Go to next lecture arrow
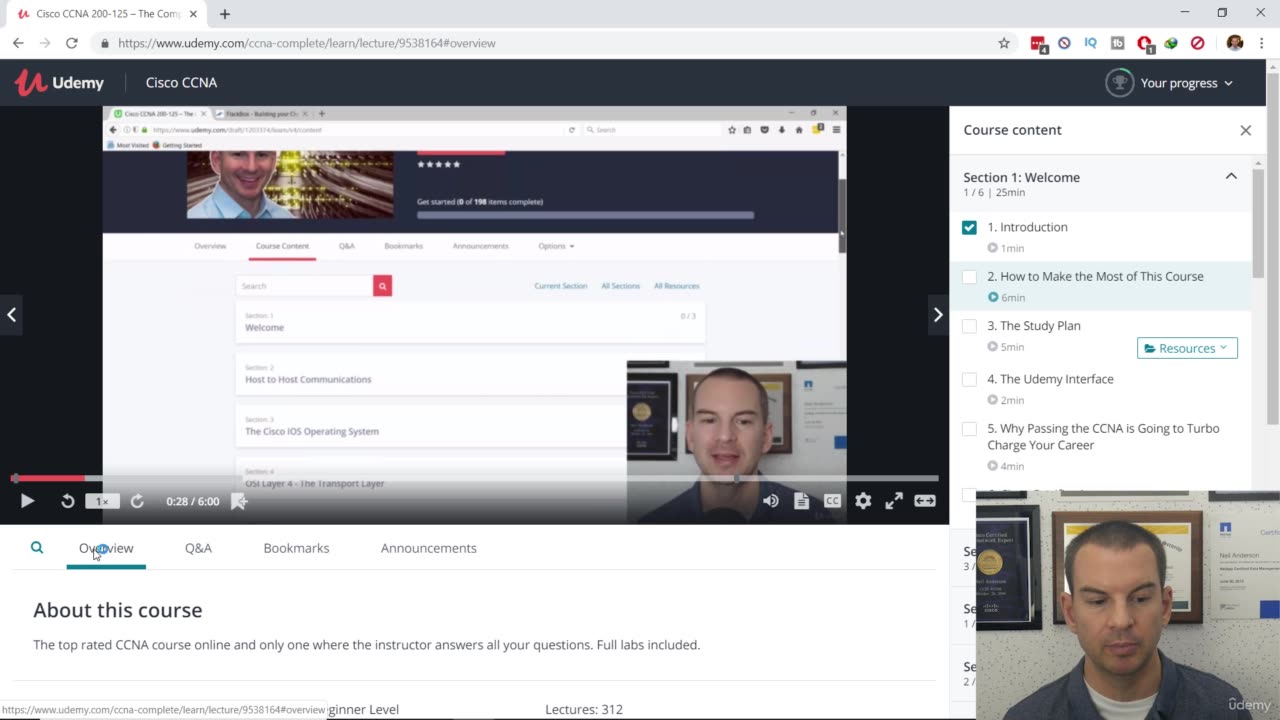1280x720 pixels. tap(937, 314)
